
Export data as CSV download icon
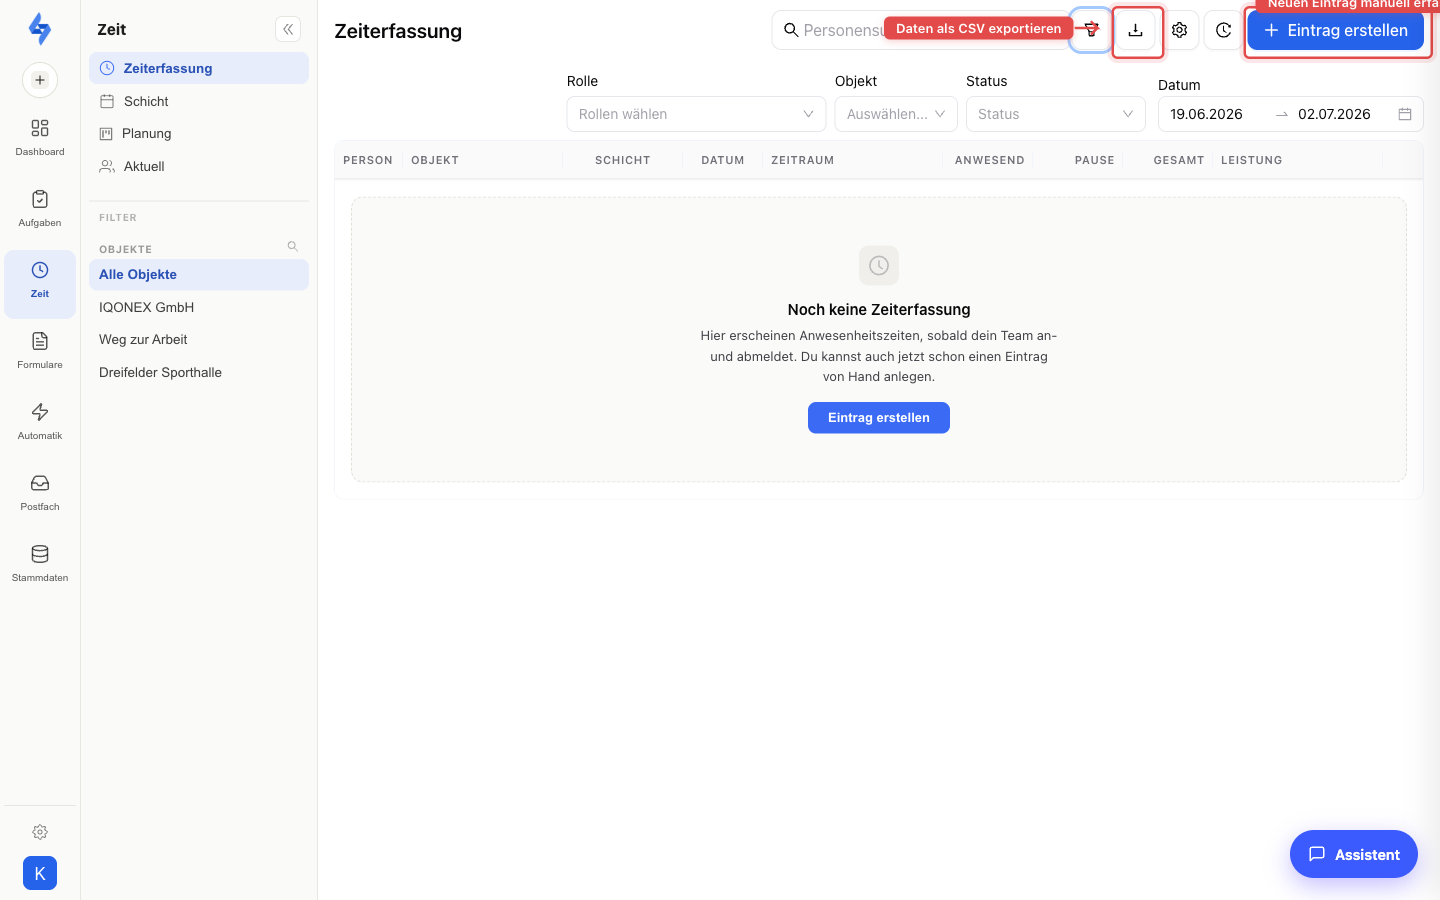pyautogui.click(x=1136, y=31)
